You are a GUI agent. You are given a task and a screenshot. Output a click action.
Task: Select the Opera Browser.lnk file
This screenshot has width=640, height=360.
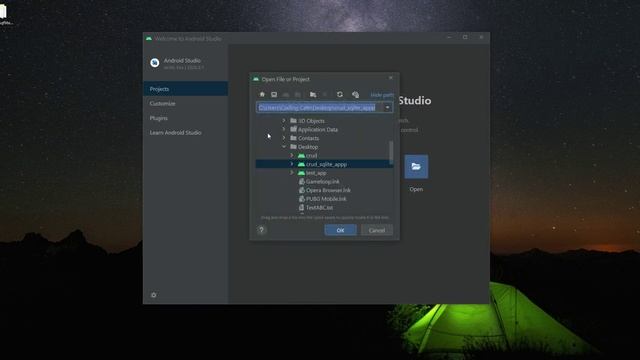(324, 190)
